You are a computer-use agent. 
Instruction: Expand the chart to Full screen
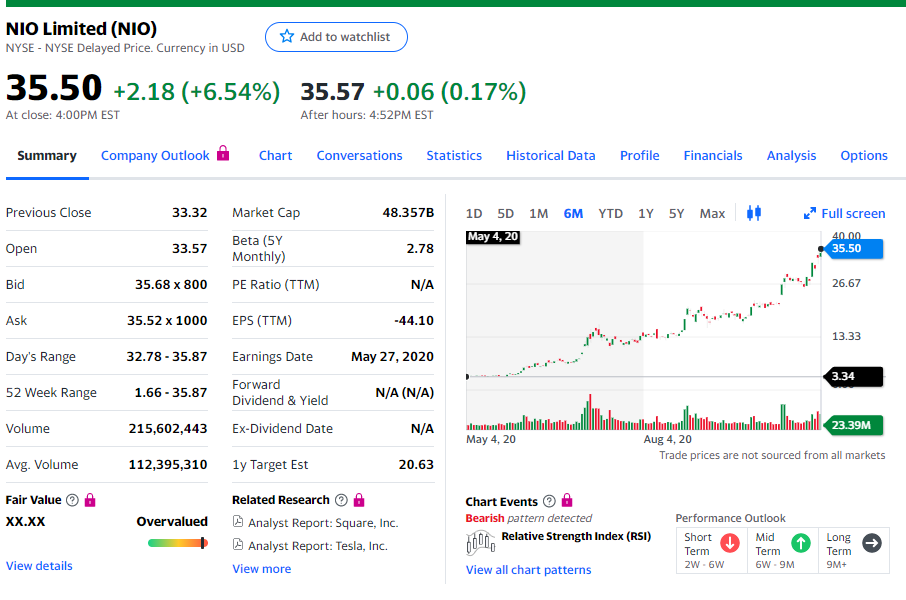pyautogui.click(x=844, y=213)
